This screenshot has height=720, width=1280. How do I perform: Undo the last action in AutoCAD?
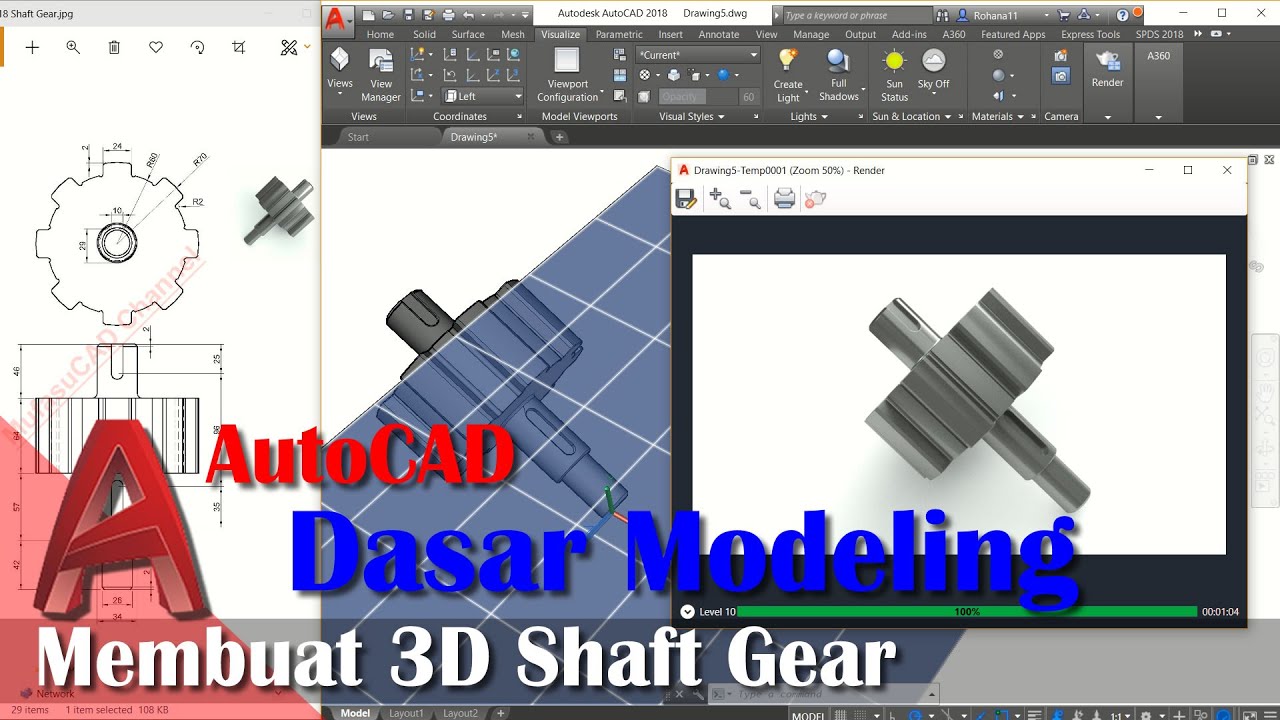469,15
